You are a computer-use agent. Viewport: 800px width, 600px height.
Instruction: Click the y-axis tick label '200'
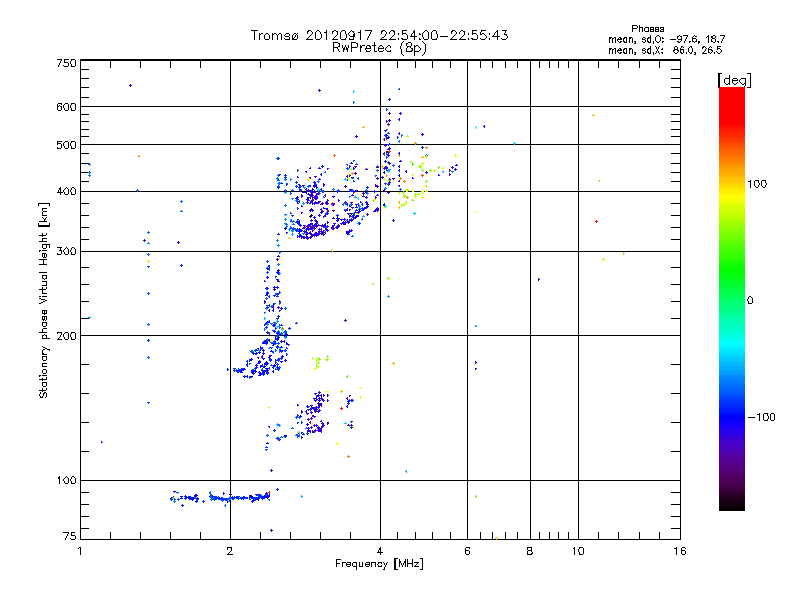(x=67, y=336)
